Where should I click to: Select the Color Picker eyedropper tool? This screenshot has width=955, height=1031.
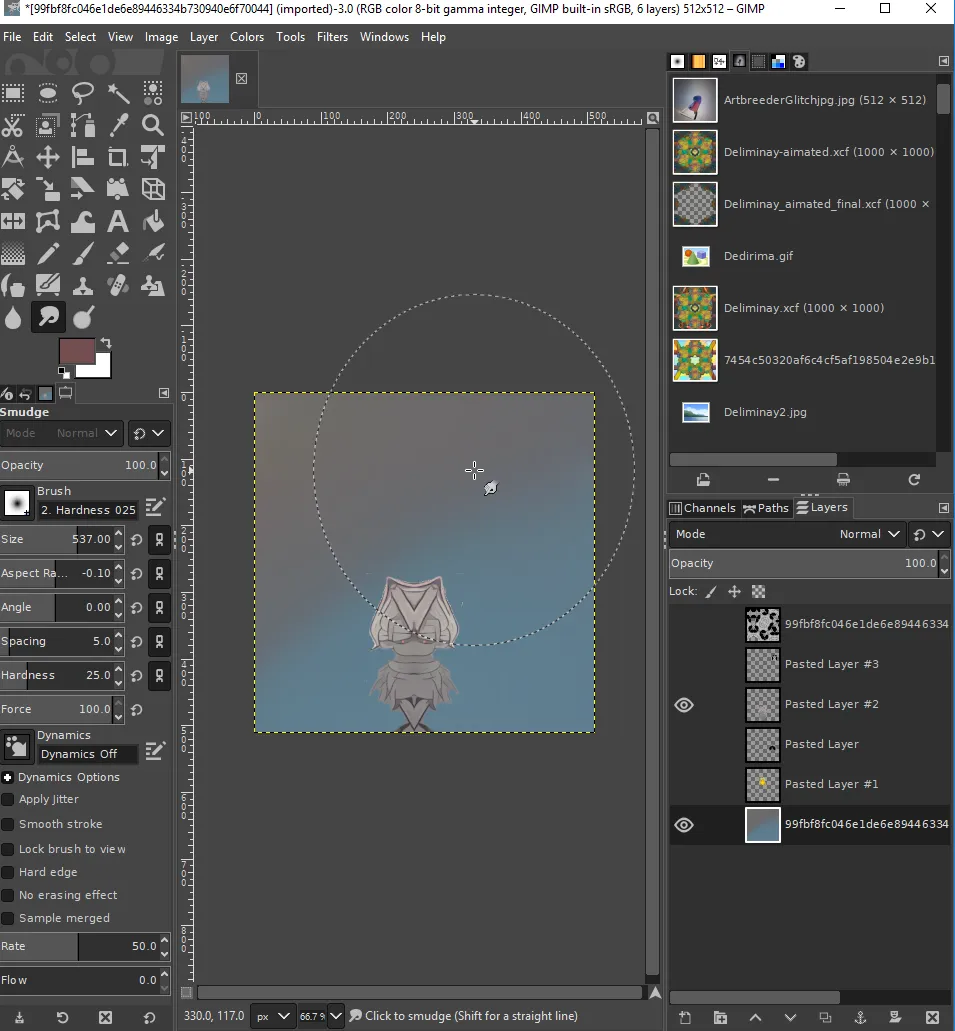pos(118,125)
